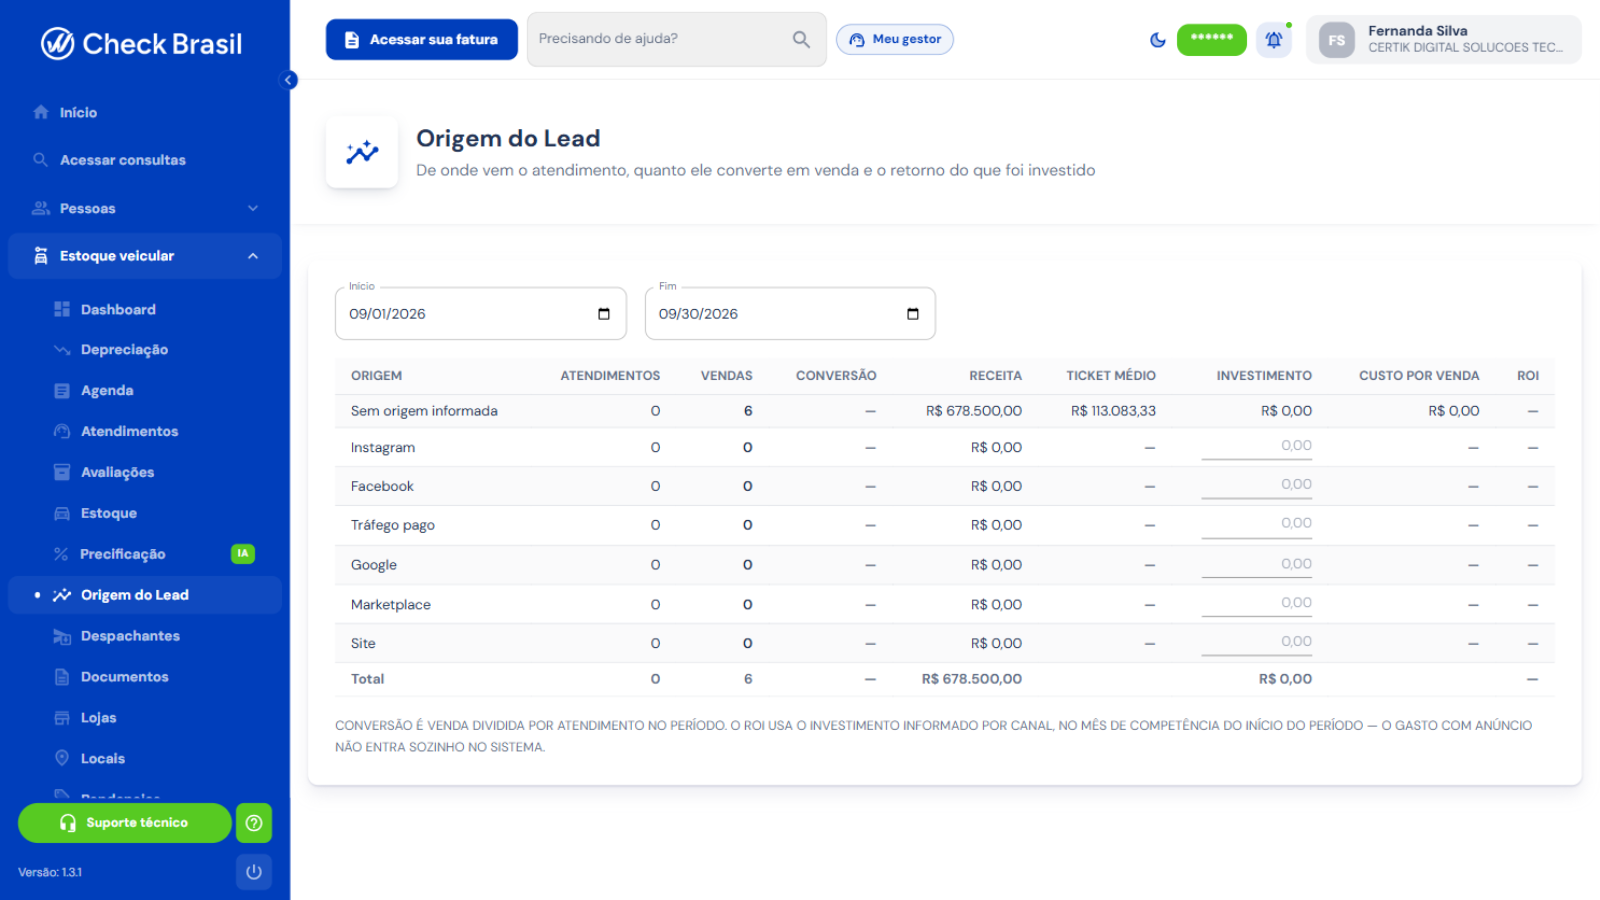Open Fernanda Silva profile menu
The image size is (1600, 900).
[x=1444, y=40]
